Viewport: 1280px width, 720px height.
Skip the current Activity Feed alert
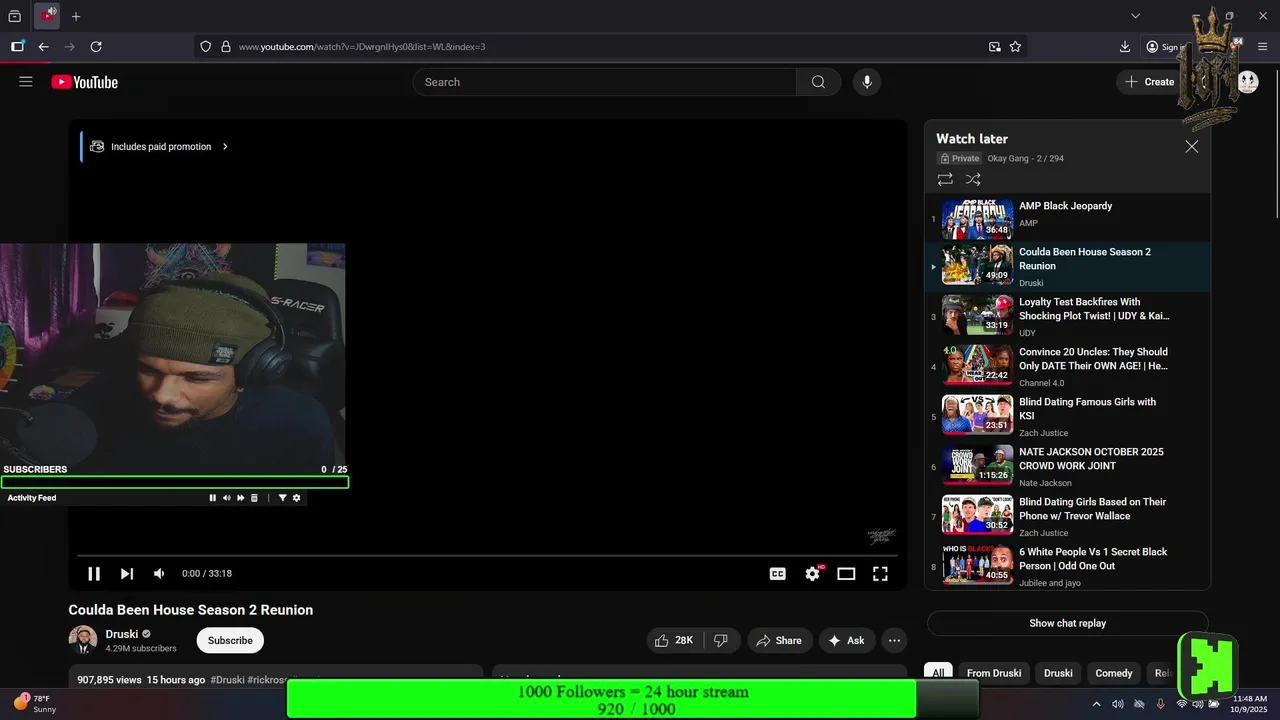click(240, 498)
